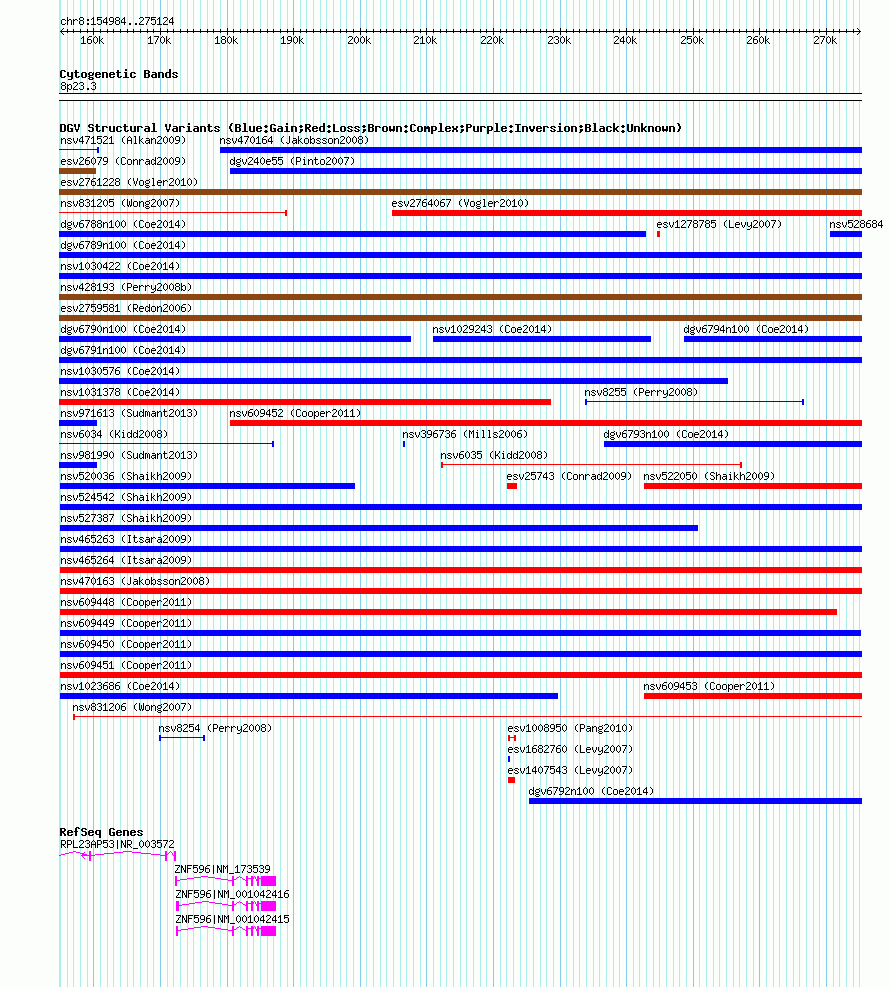Click the ZNF596|NM_173539 gene model glyph
The height and width of the screenshot is (987, 890).
pos(225,881)
